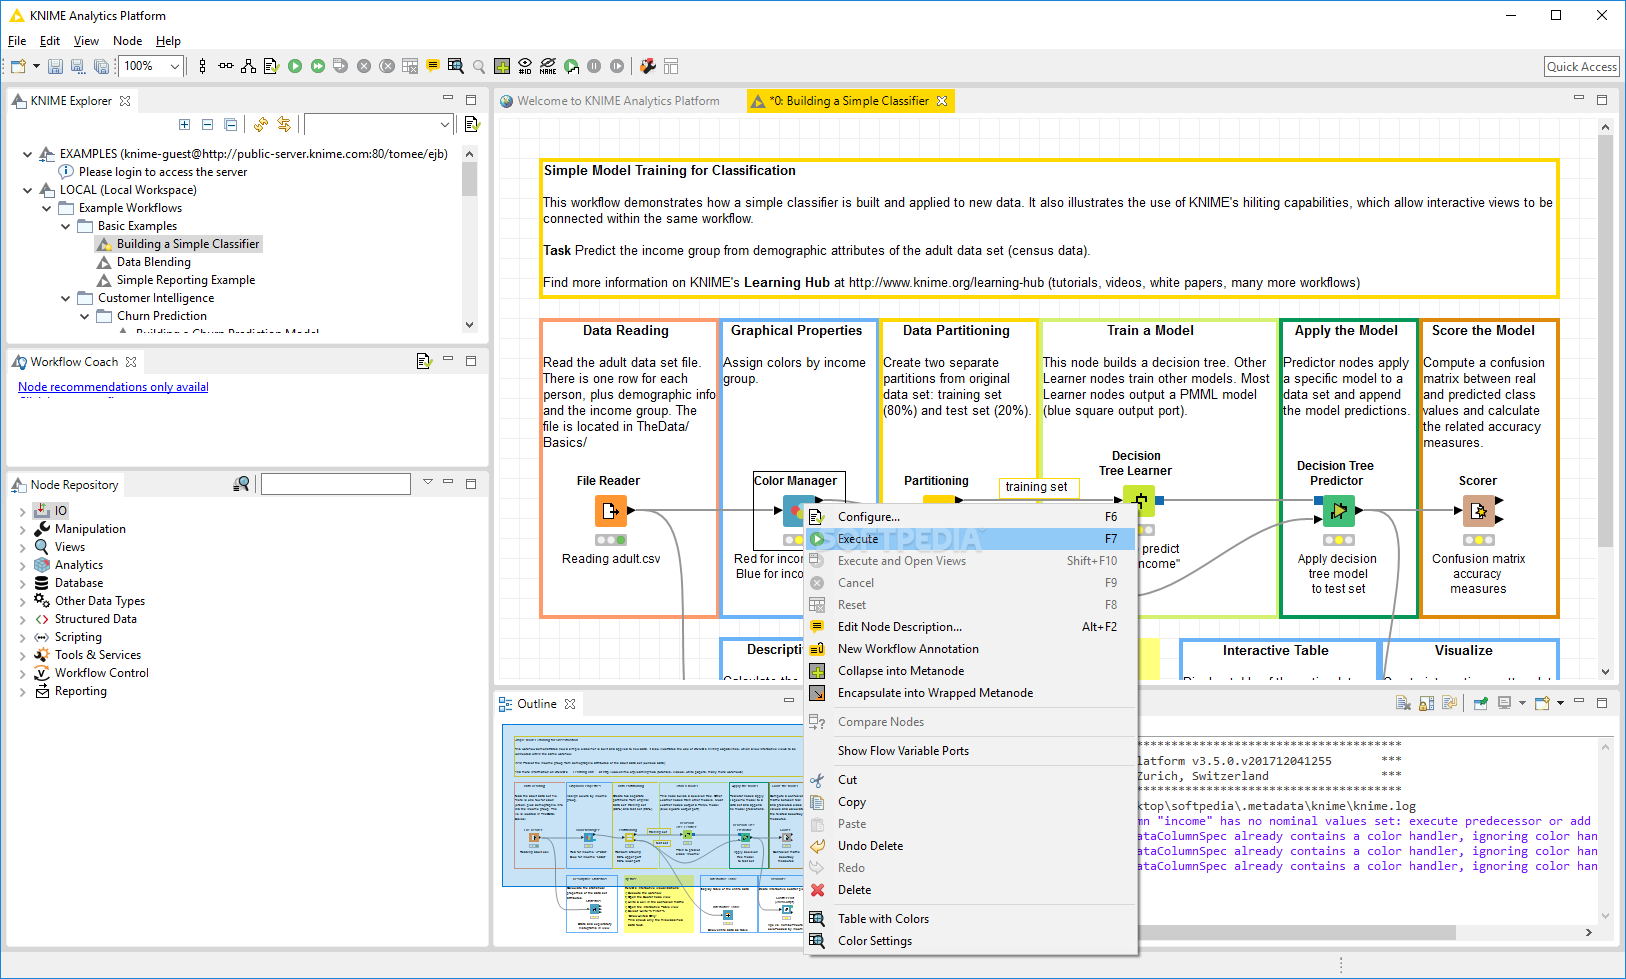Click the Add to metanode green plus icon

pos(502,66)
